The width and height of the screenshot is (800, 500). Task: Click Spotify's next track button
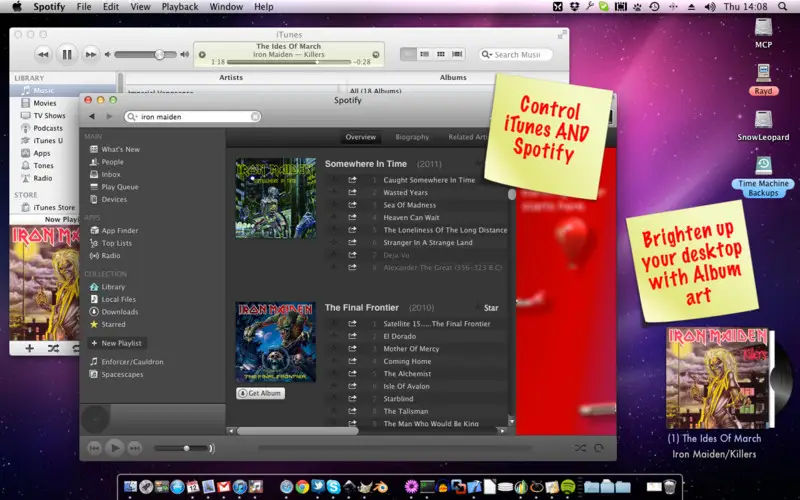click(135, 448)
